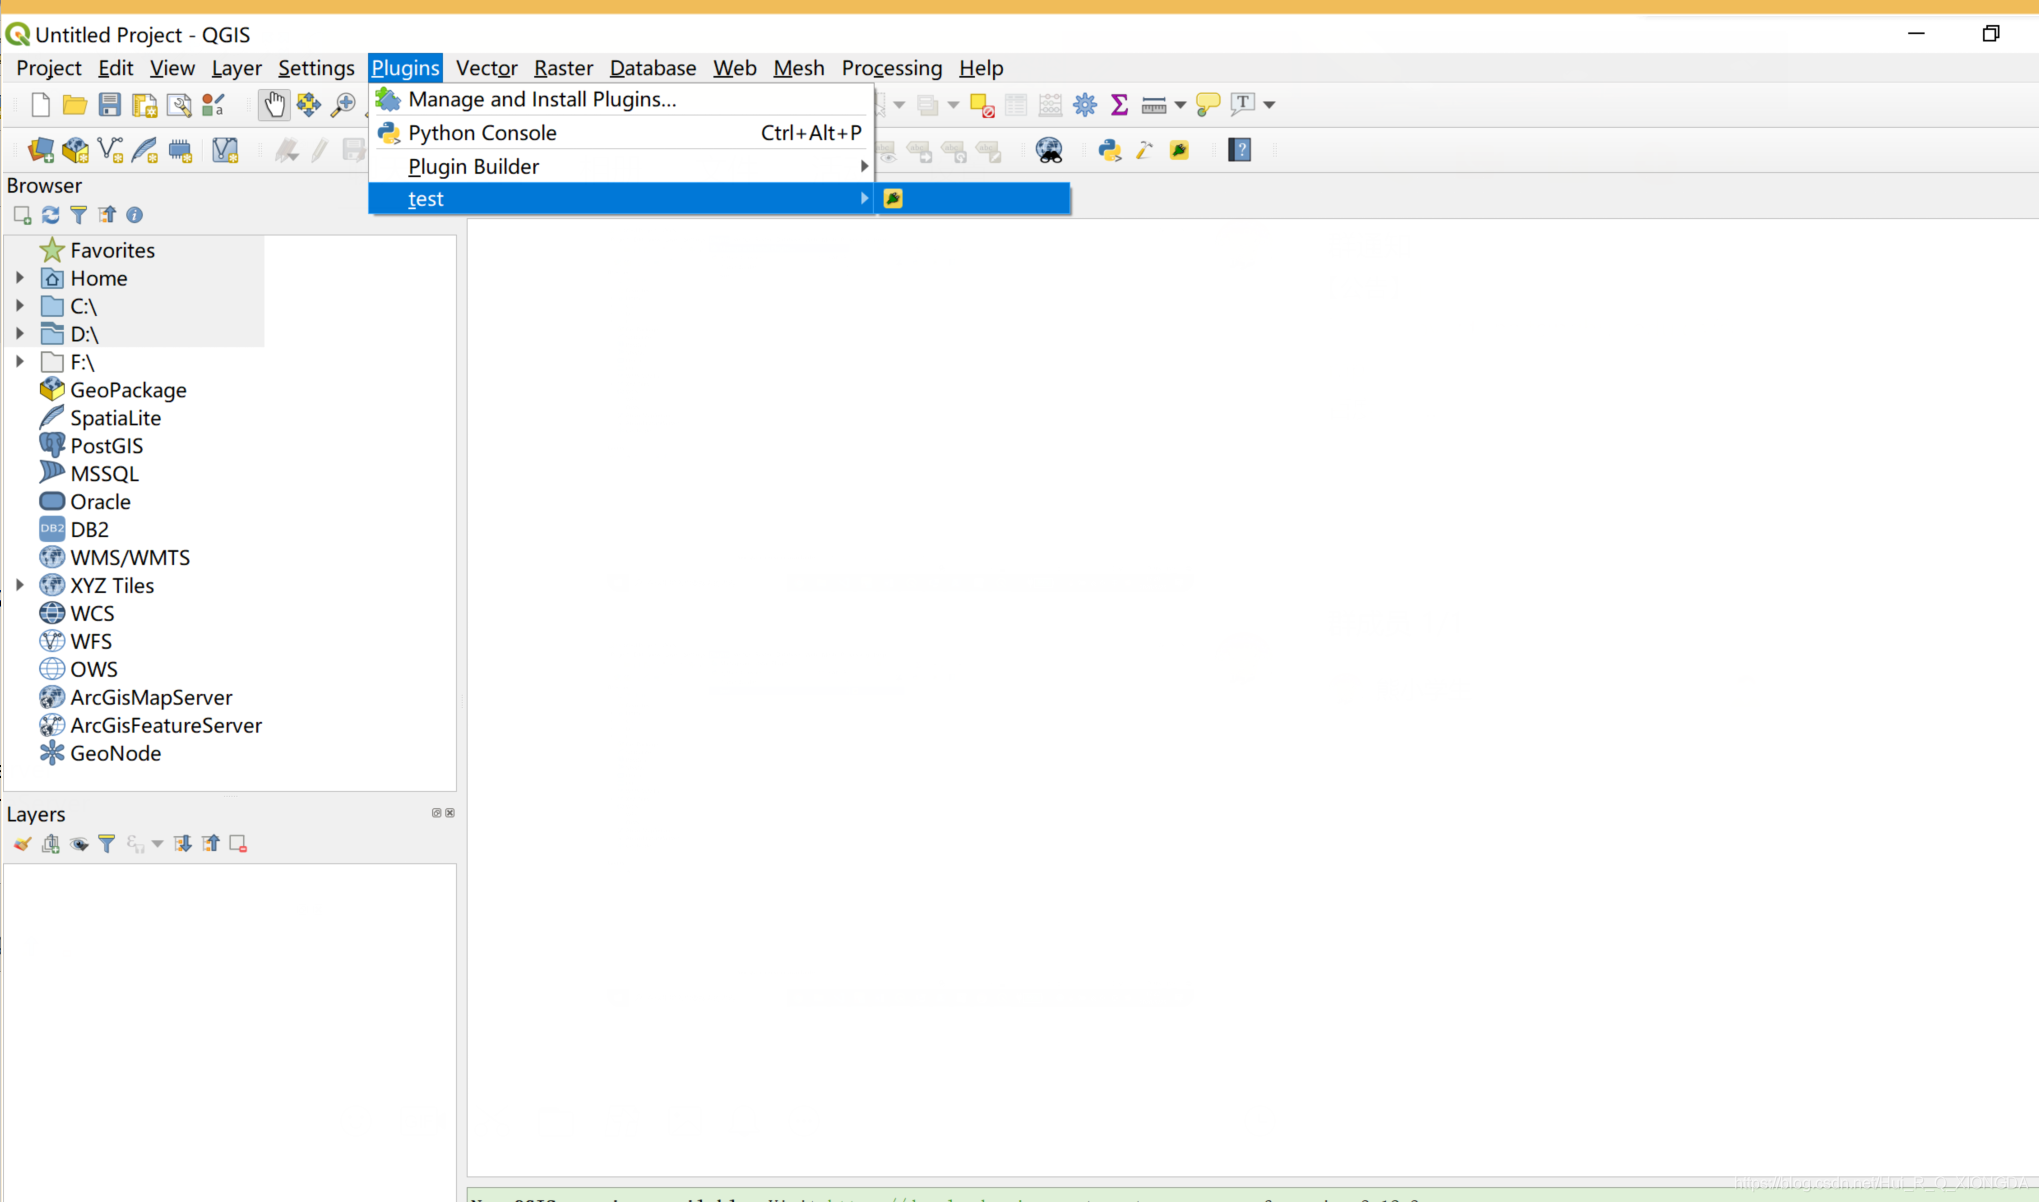Expand the D:\ drive node
This screenshot has height=1202, width=2039.
(20, 334)
